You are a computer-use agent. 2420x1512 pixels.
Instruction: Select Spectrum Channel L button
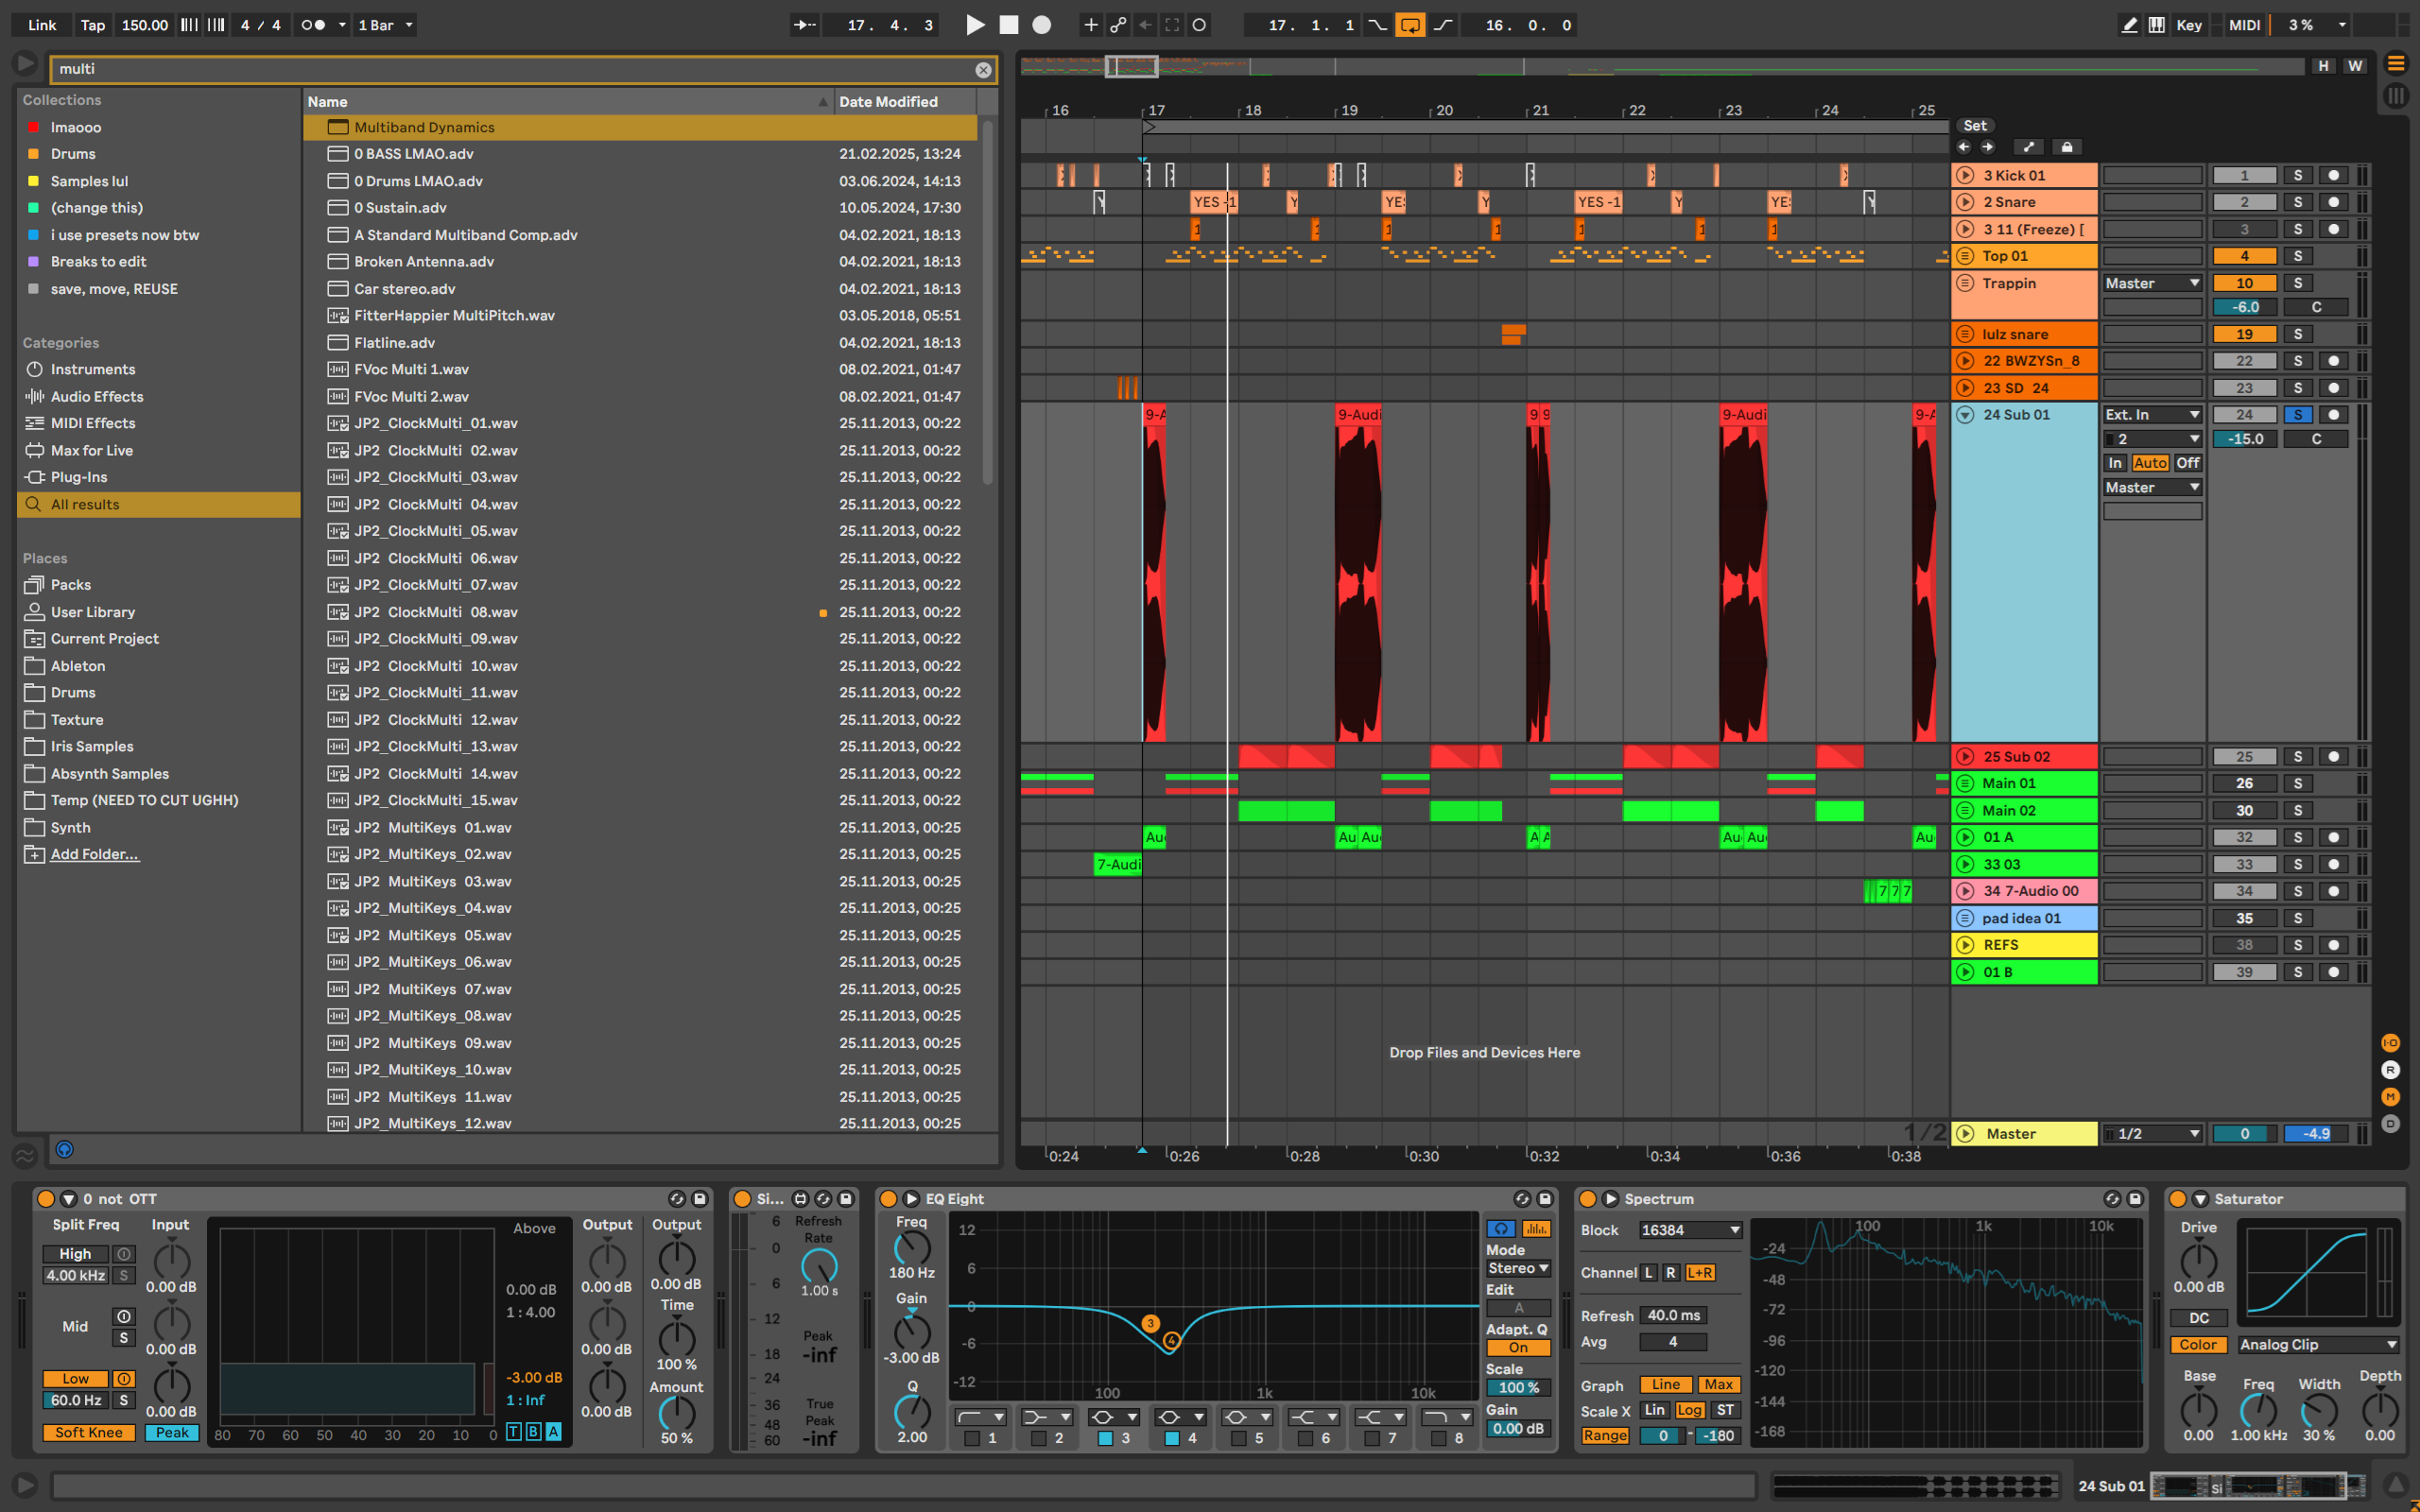[1648, 1273]
